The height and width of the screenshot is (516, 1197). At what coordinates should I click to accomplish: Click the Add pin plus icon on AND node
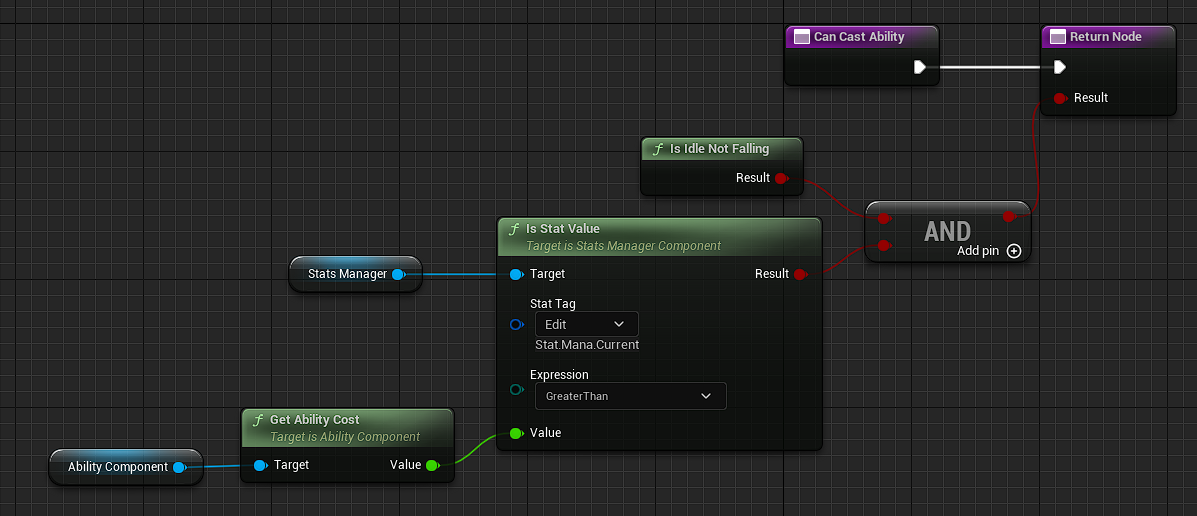pyautogui.click(x=1014, y=251)
